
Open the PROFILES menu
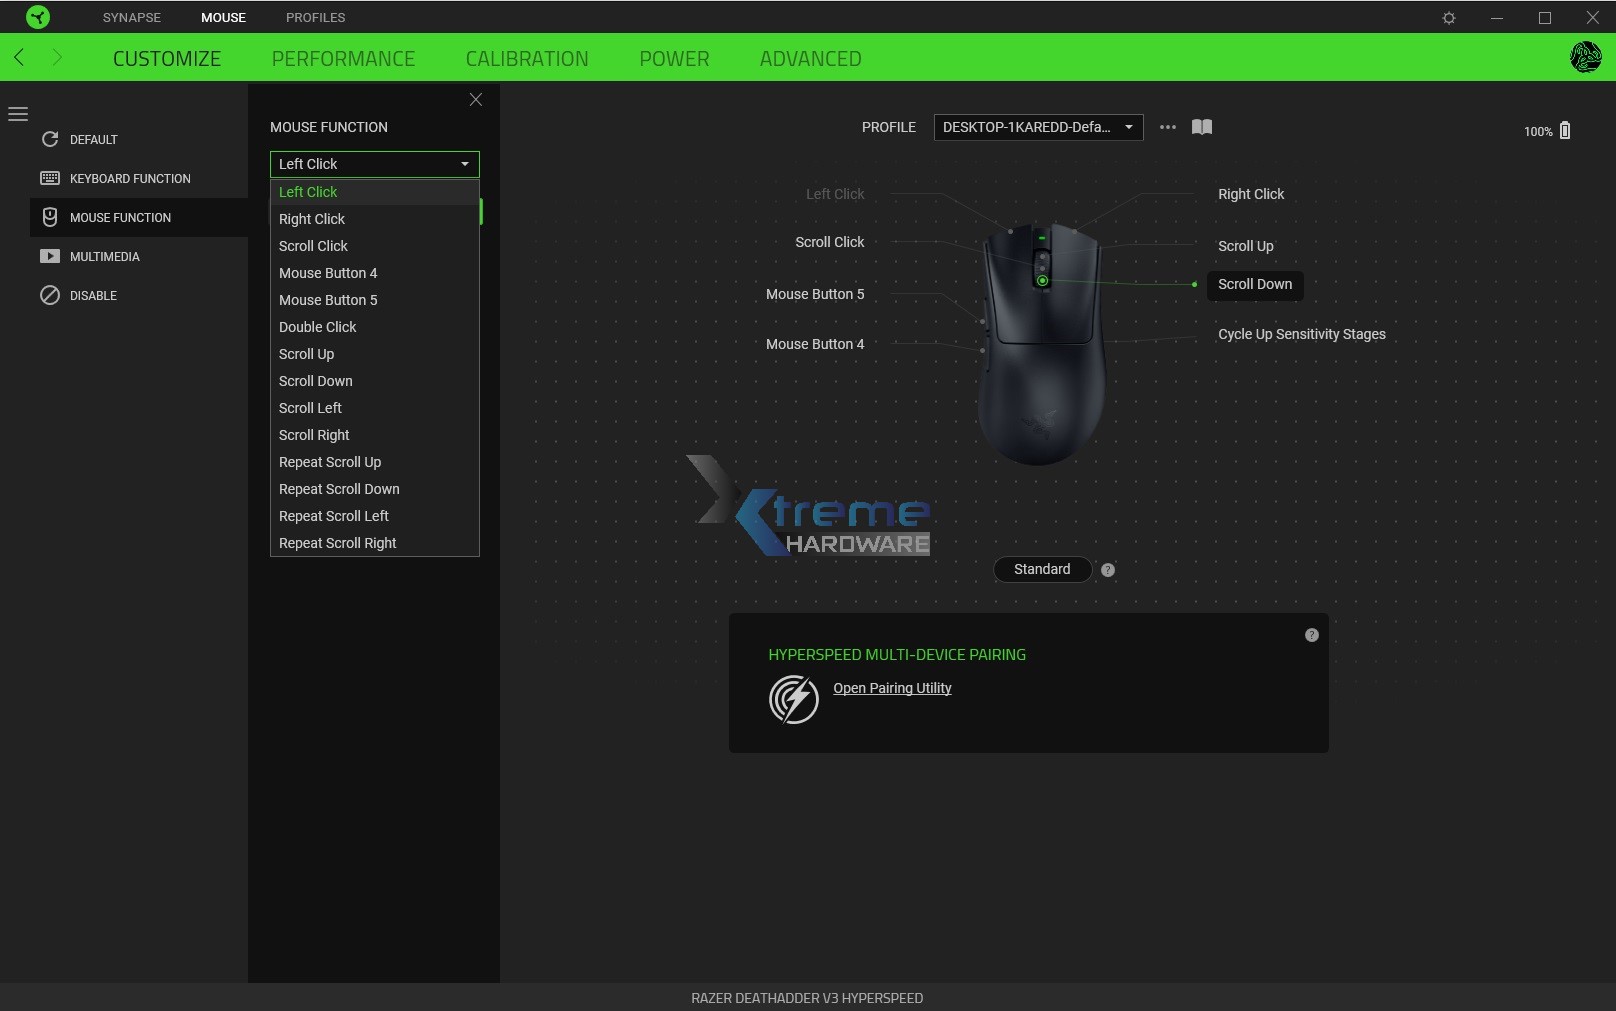[x=315, y=17]
